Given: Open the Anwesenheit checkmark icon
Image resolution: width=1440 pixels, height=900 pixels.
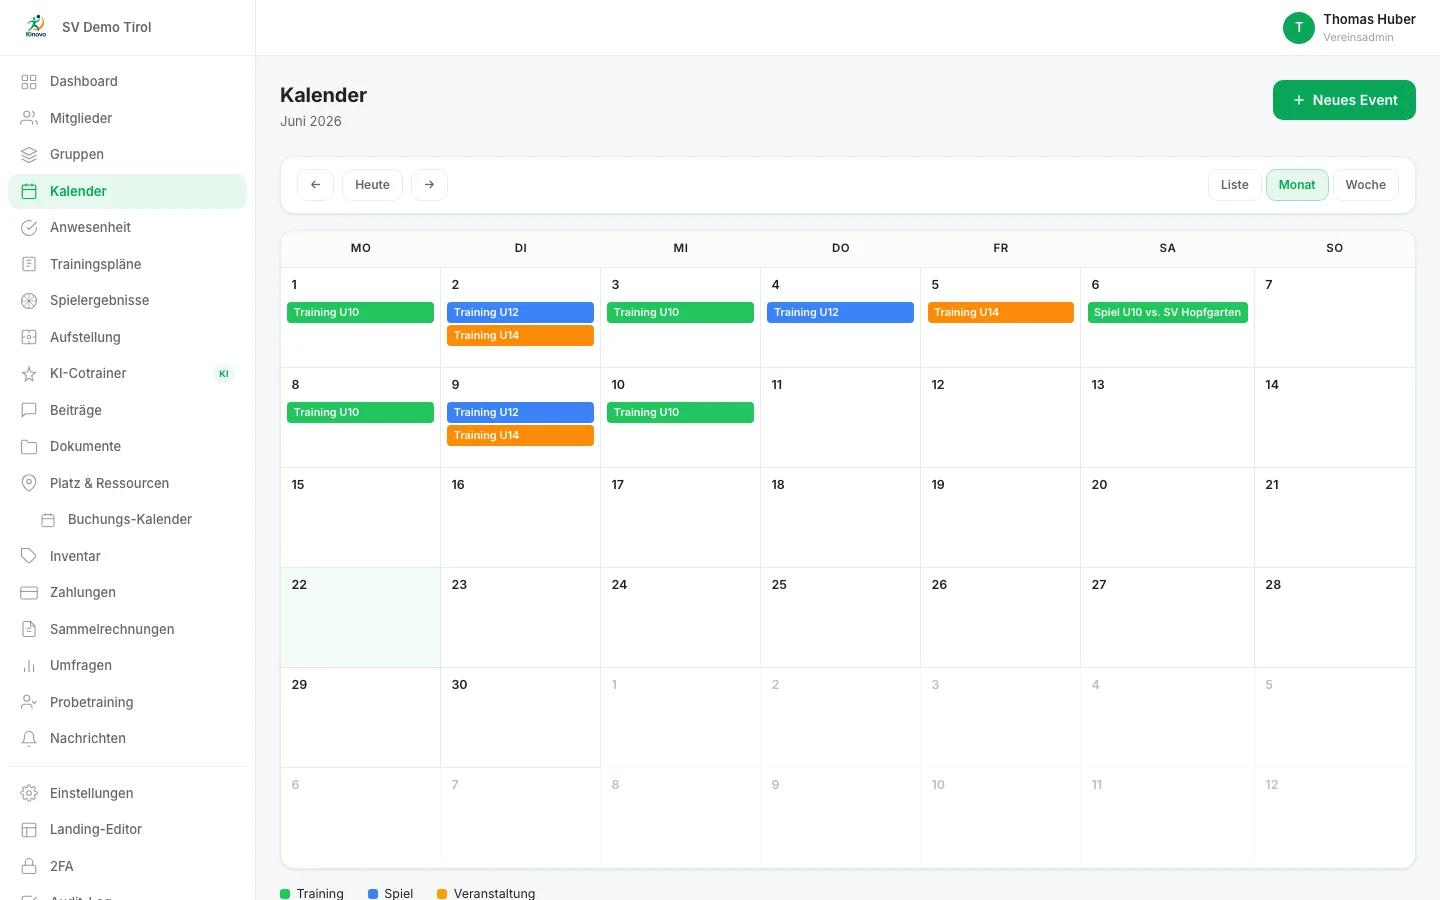Looking at the screenshot, I should [29, 228].
